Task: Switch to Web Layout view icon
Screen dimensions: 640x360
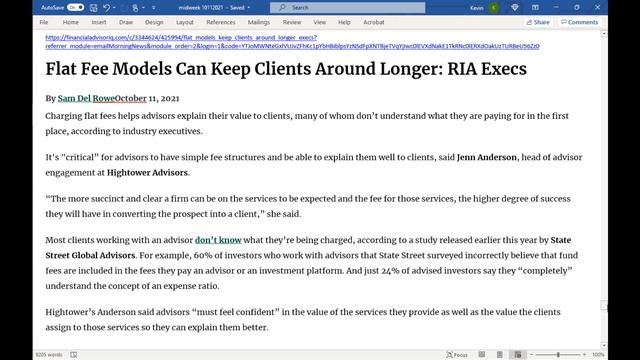Action: click(x=518, y=355)
